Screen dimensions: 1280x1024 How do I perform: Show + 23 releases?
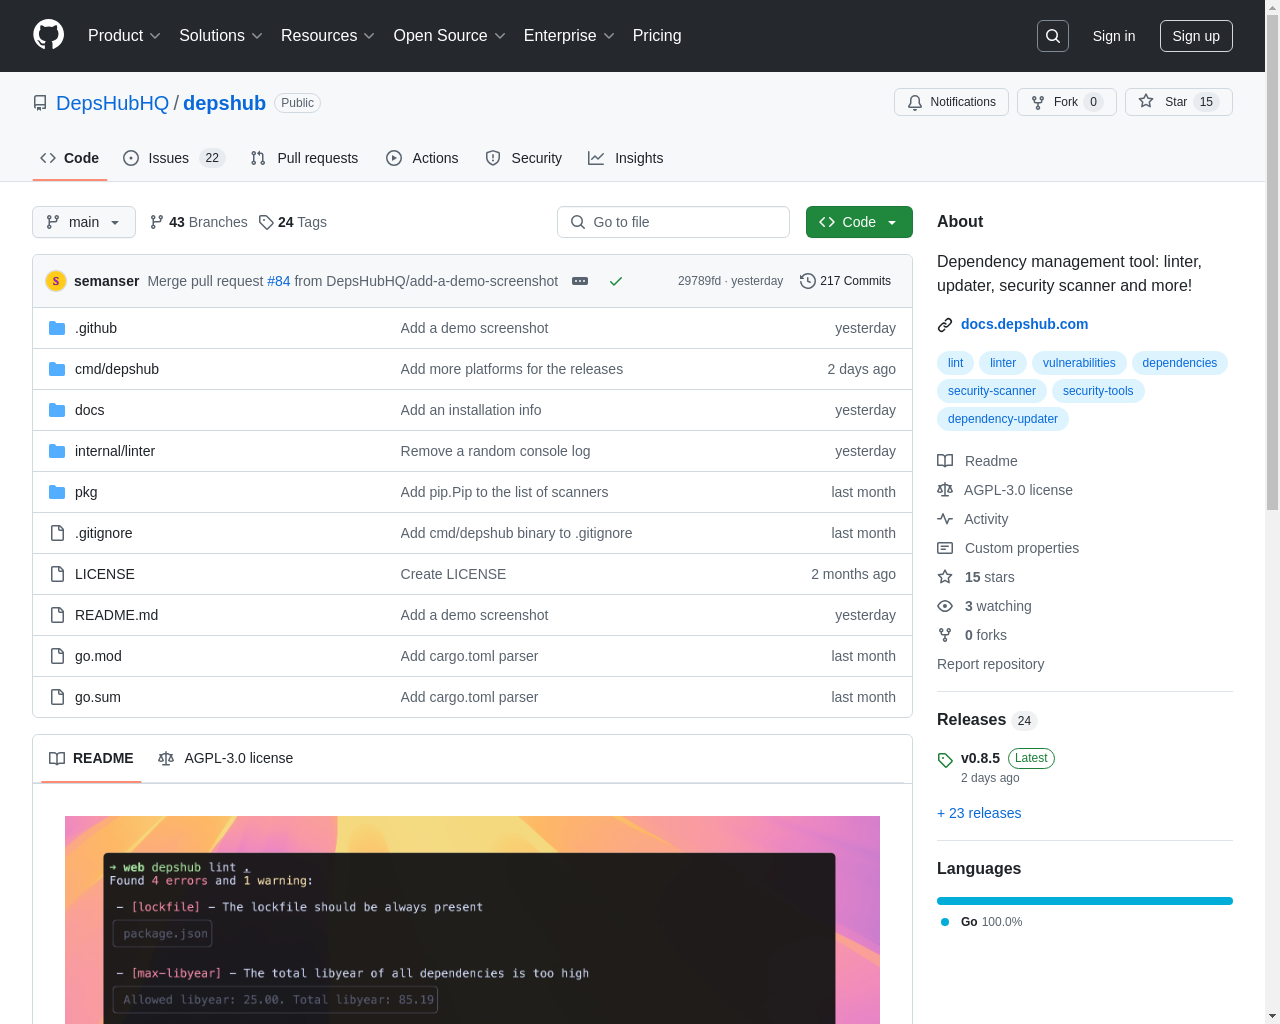pos(979,813)
